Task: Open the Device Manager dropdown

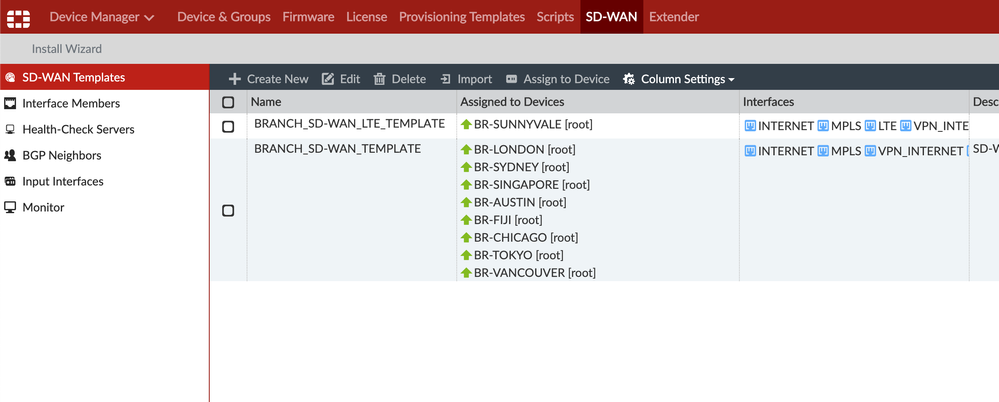Action: pyautogui.click(x=101, y=17)
